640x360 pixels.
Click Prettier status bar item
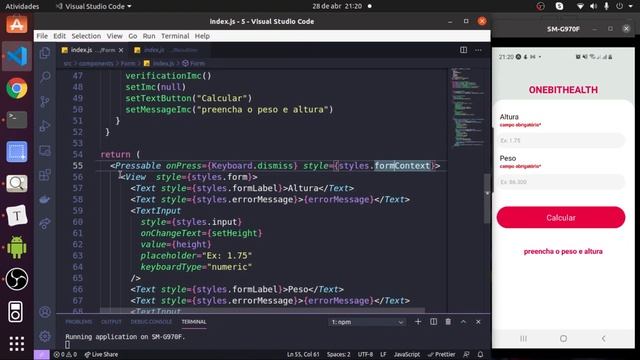click(441, 354)
